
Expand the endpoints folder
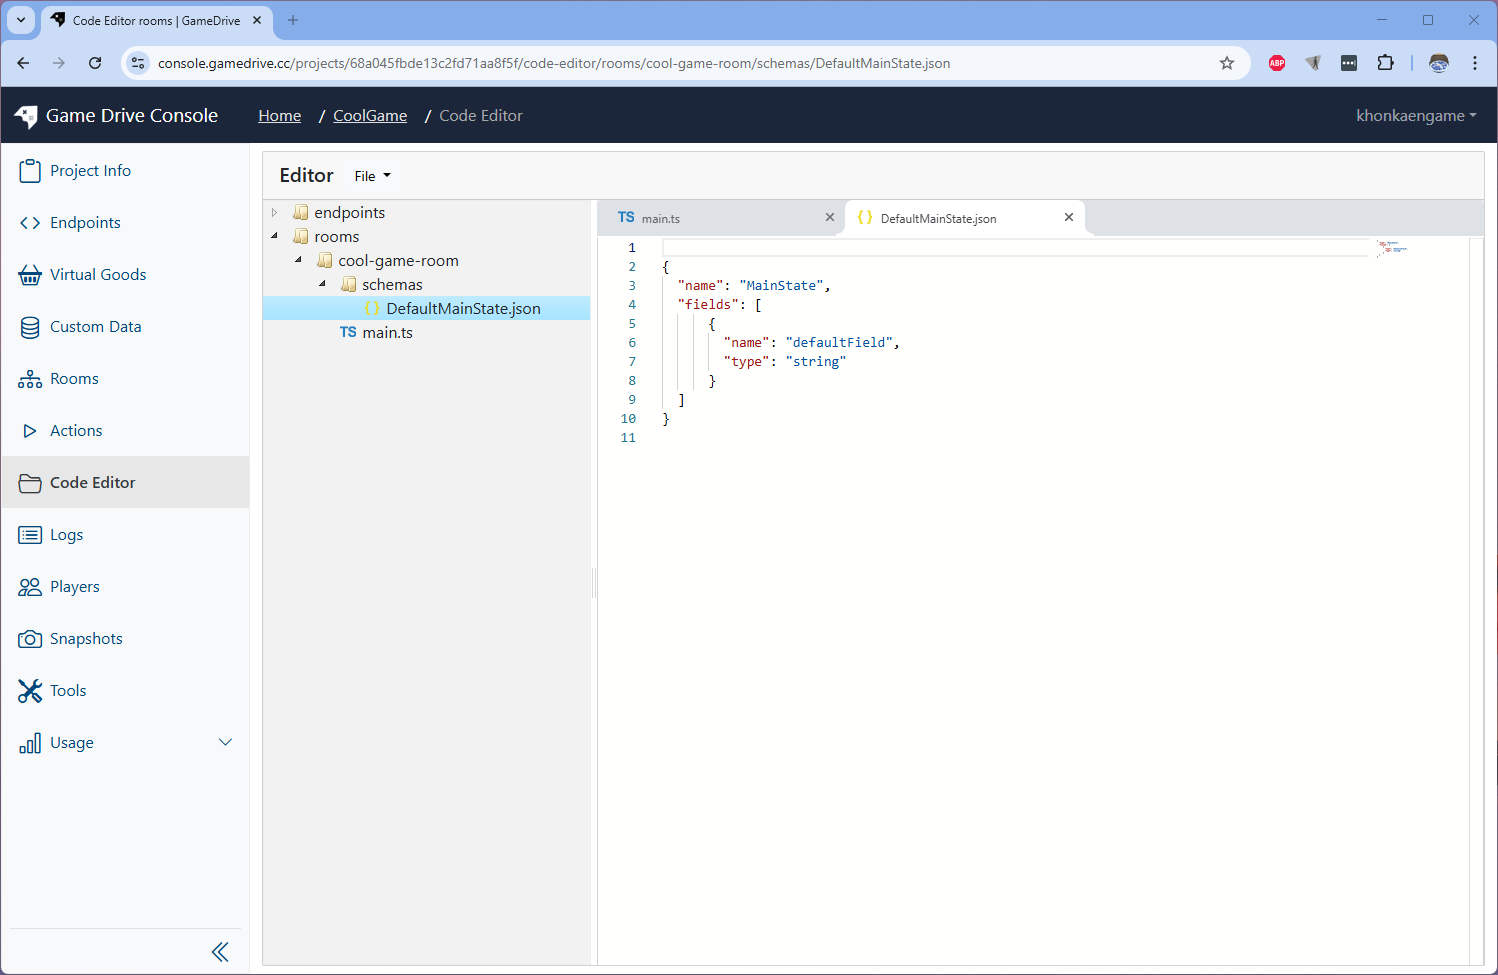[x=274, y=212]
